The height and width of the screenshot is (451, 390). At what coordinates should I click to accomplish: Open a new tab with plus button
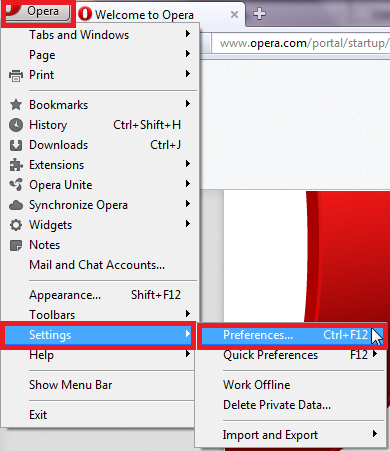click(259, 14)
